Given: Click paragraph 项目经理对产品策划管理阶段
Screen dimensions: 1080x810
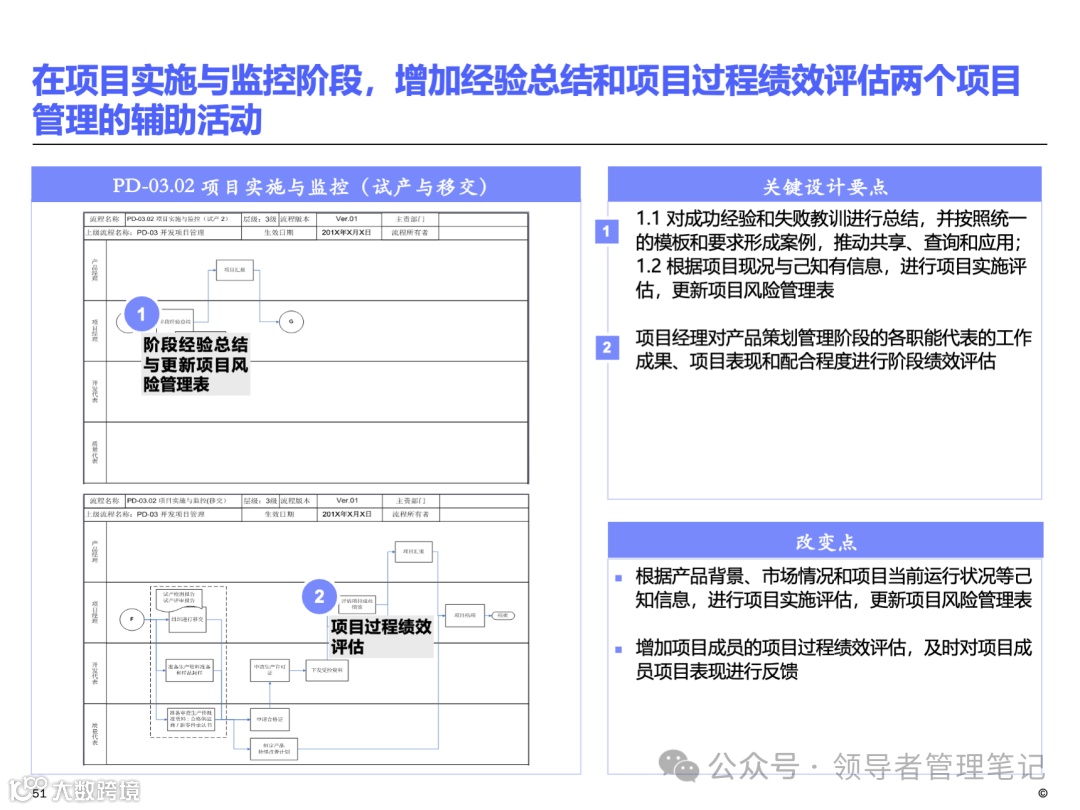Looking at the screenshot, I should [833, 349].
